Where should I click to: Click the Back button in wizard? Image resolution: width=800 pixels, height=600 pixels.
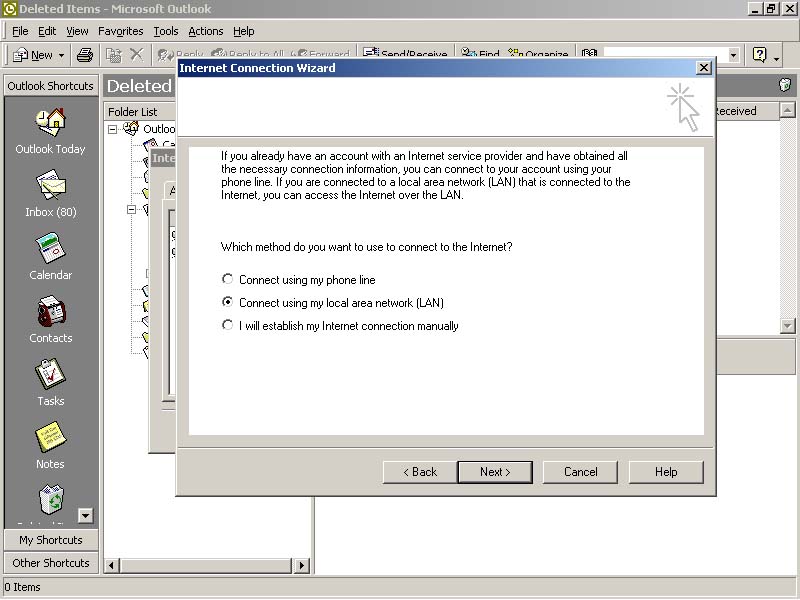420,472
